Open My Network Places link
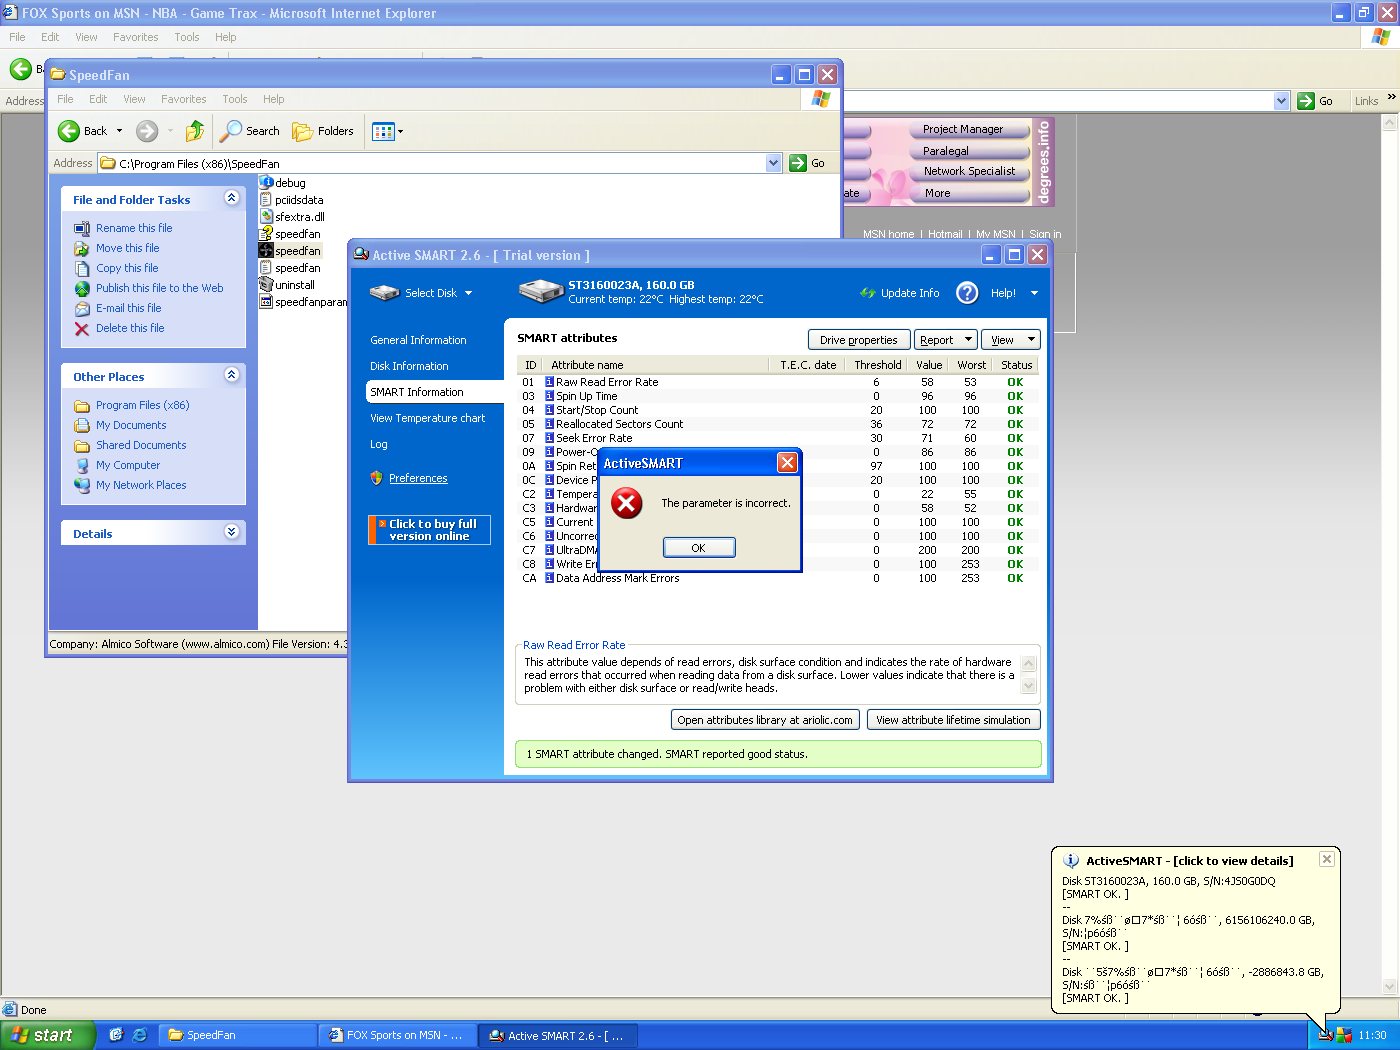1400x1050 pixels. (x=141, y=485)
